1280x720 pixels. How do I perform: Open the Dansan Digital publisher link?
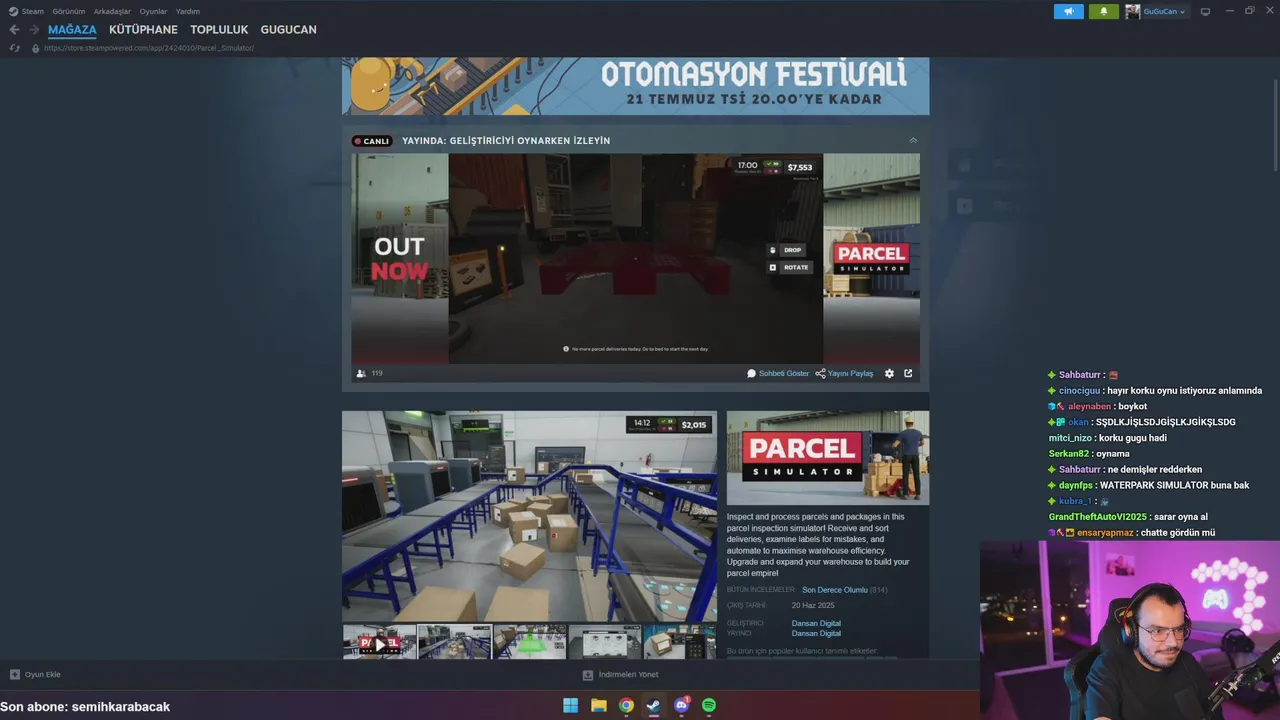[x=816, y=633]
